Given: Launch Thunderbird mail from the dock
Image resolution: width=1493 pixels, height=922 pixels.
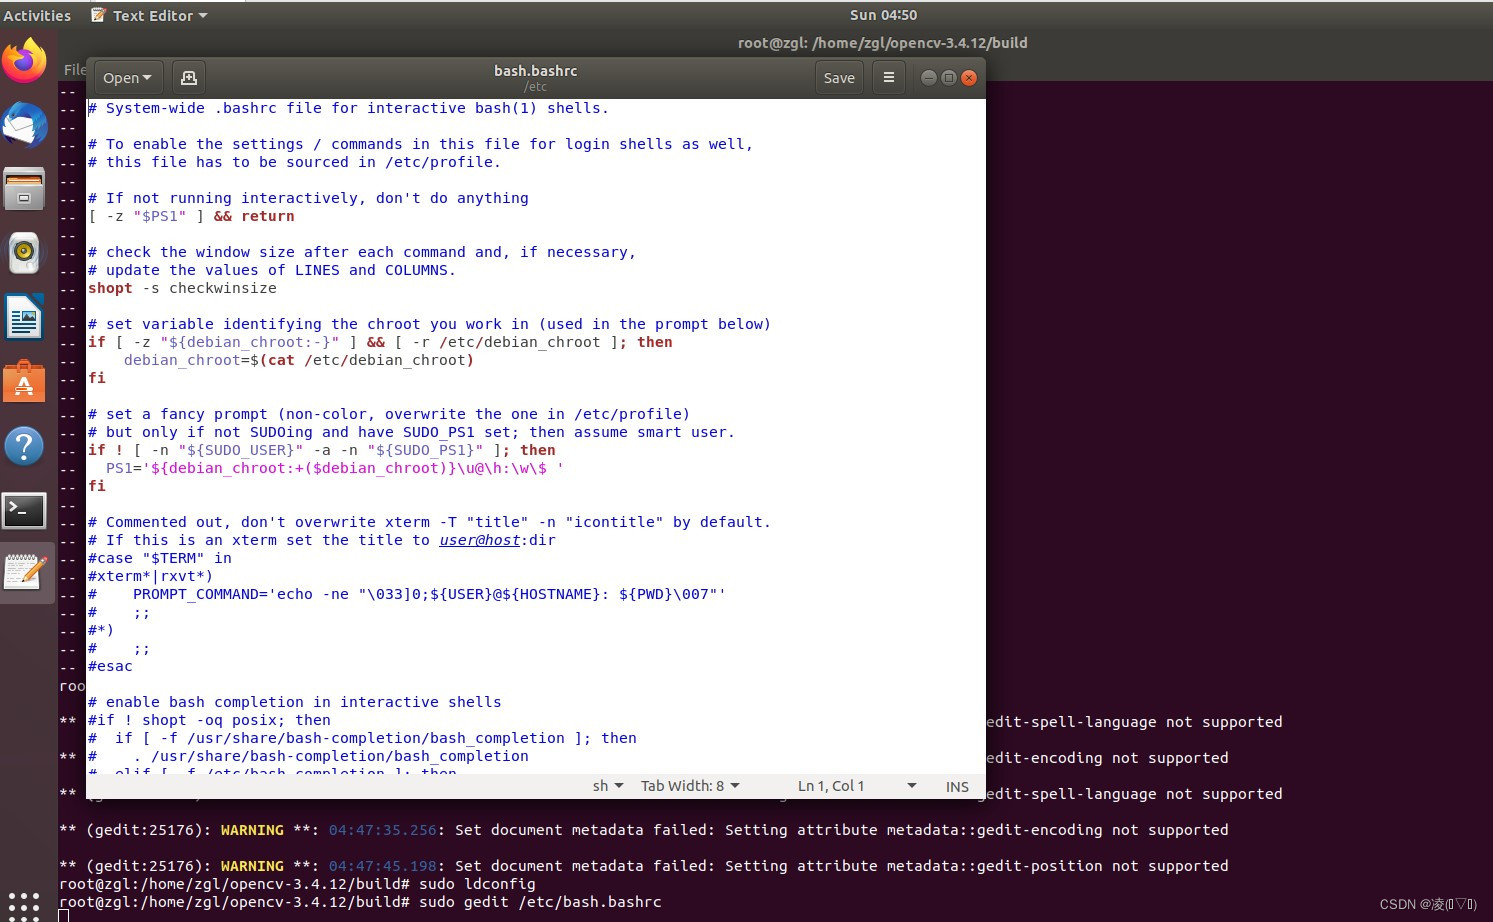Looking at the screenshot, I should tap(24, 124).
